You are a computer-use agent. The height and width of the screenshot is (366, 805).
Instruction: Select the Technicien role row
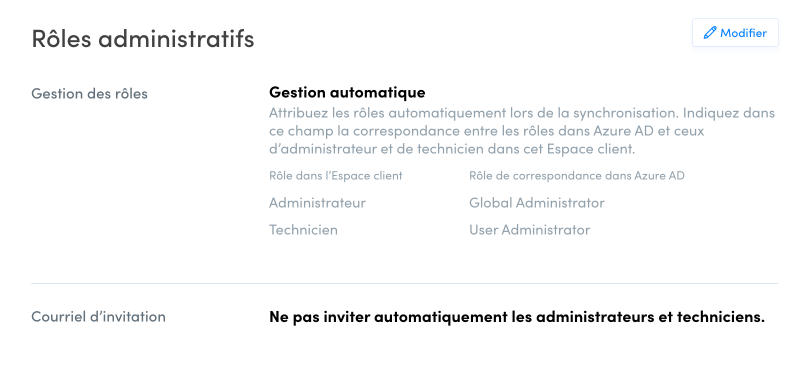(430, 230)
